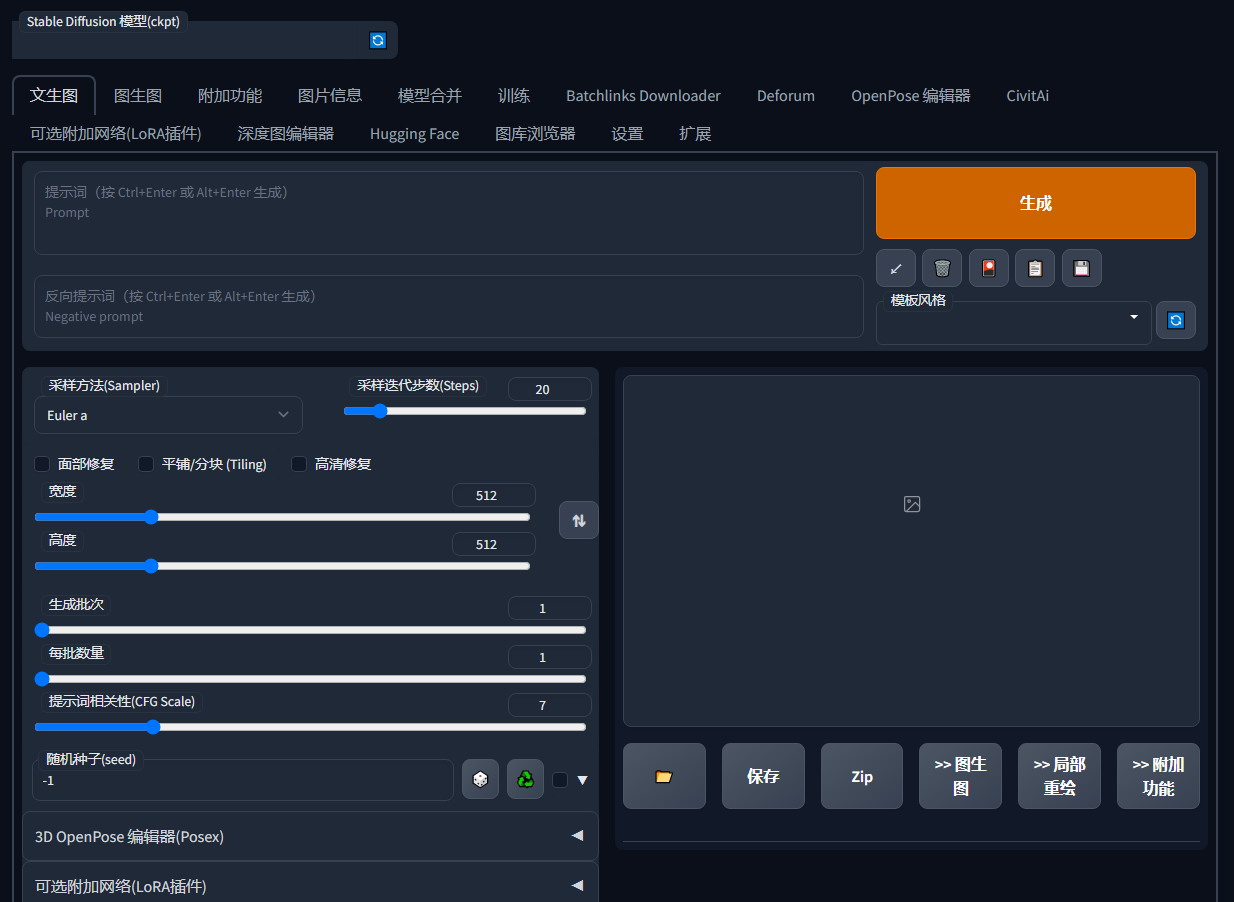Switch to the 模型合并 tab
This screenshot has width=1234, height=902.
pyautogui.click(x=430, y=96)
